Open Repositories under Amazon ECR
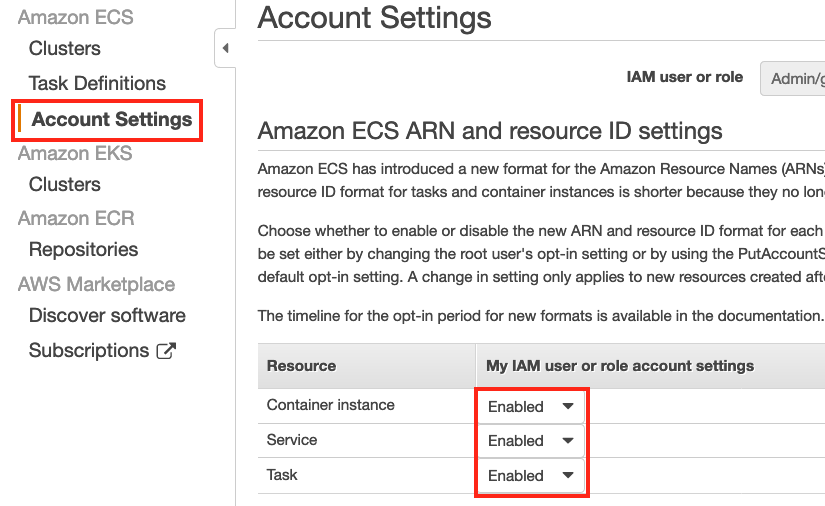The image size is (825, 506). [84, 249]
